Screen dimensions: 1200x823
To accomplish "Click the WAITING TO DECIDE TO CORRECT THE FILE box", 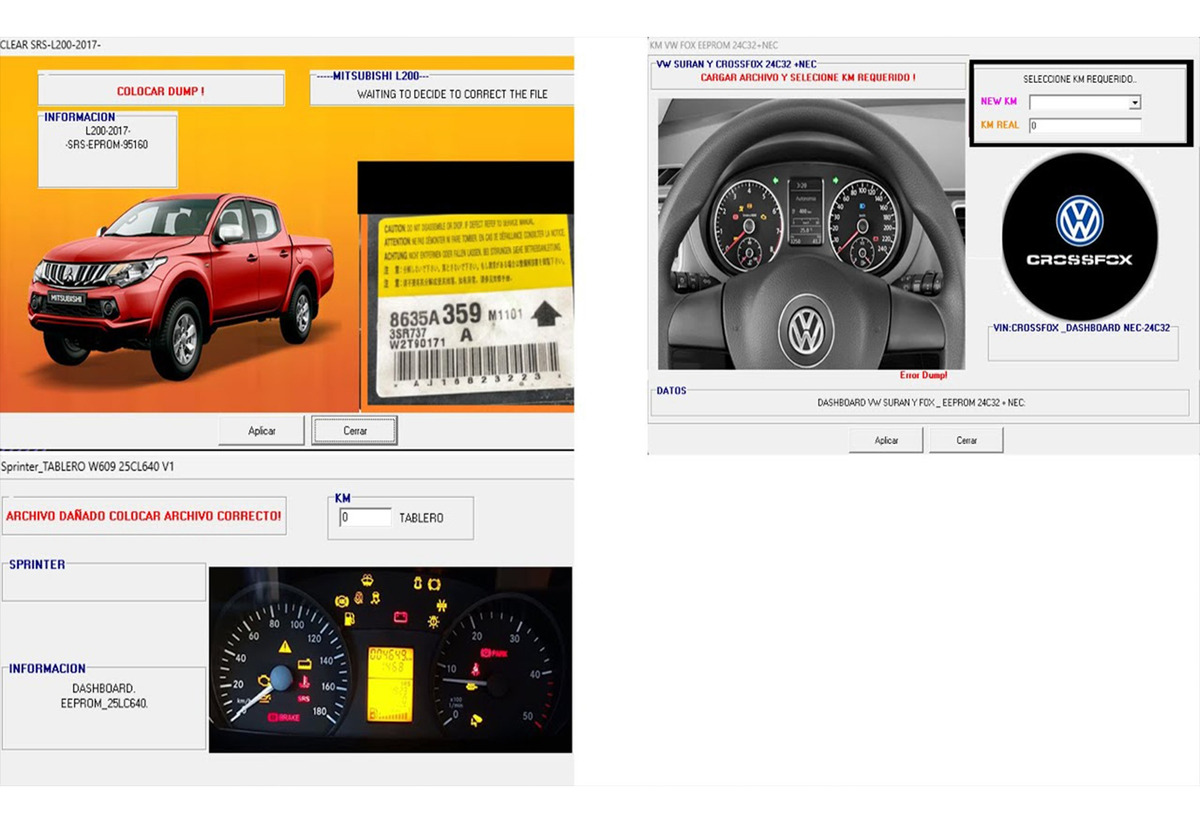I will point(442,90).
